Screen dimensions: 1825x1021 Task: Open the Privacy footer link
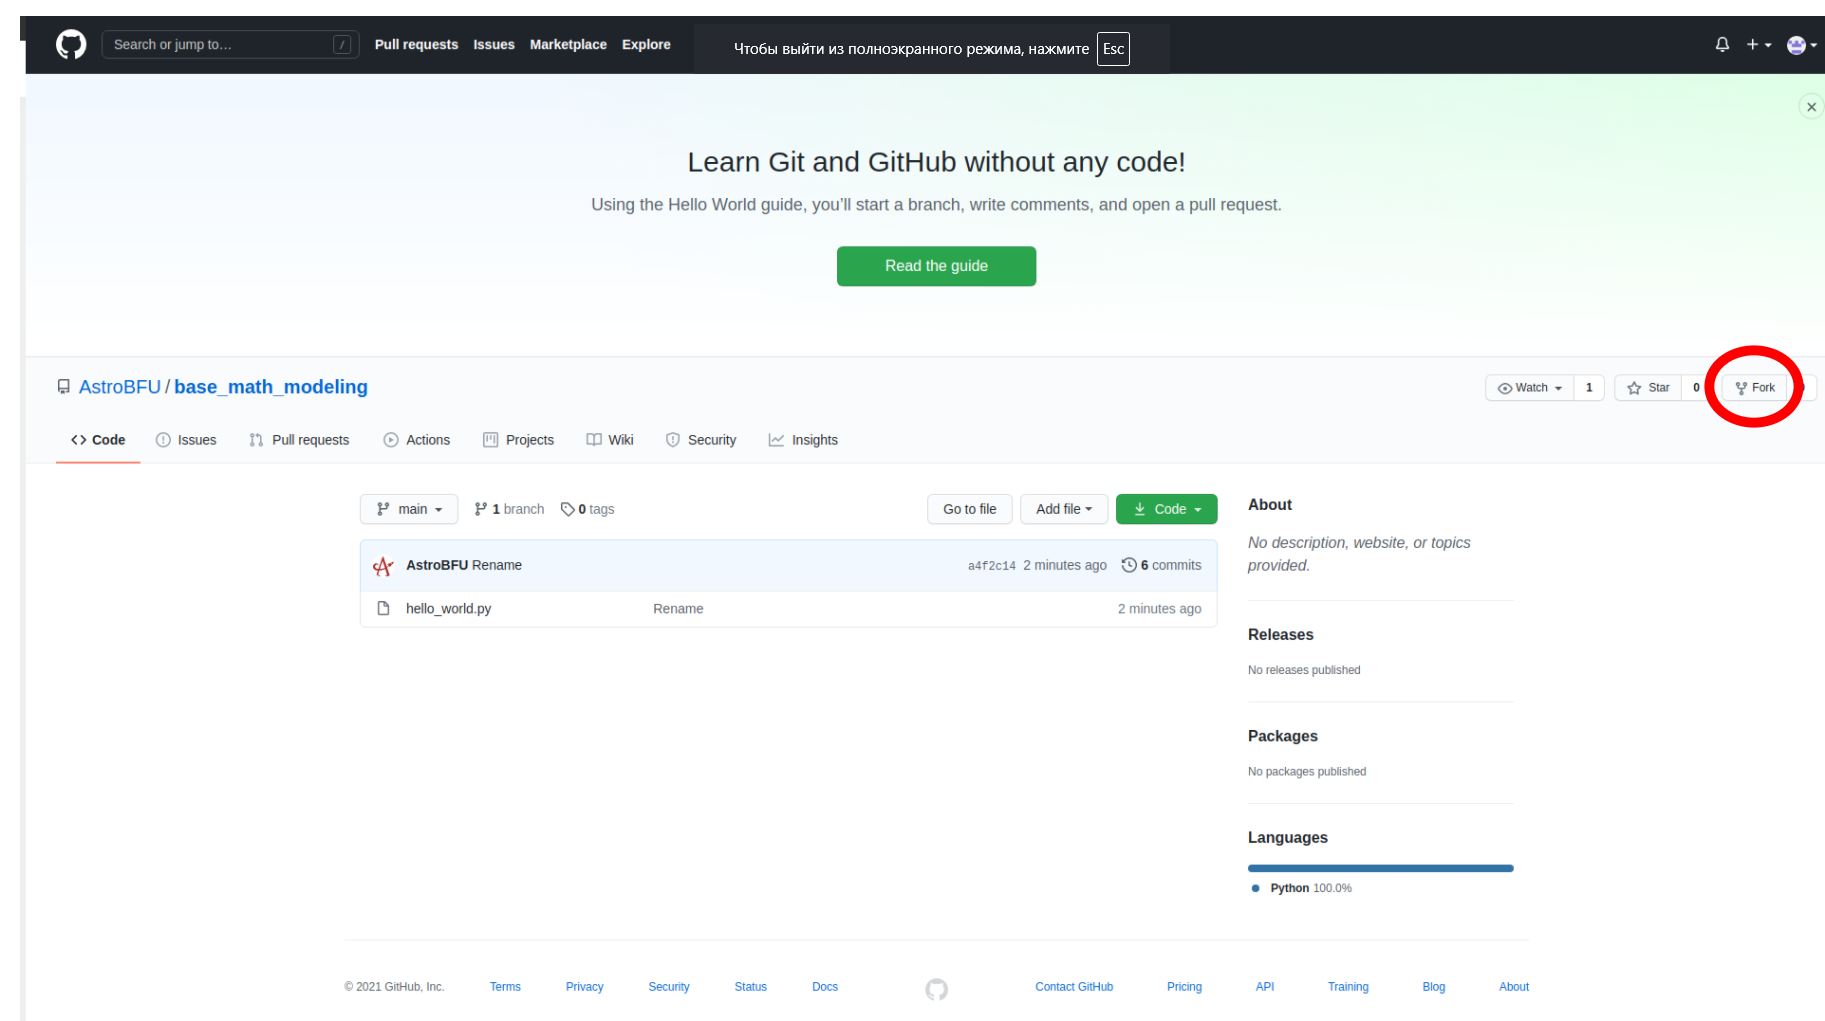(584, 987)
